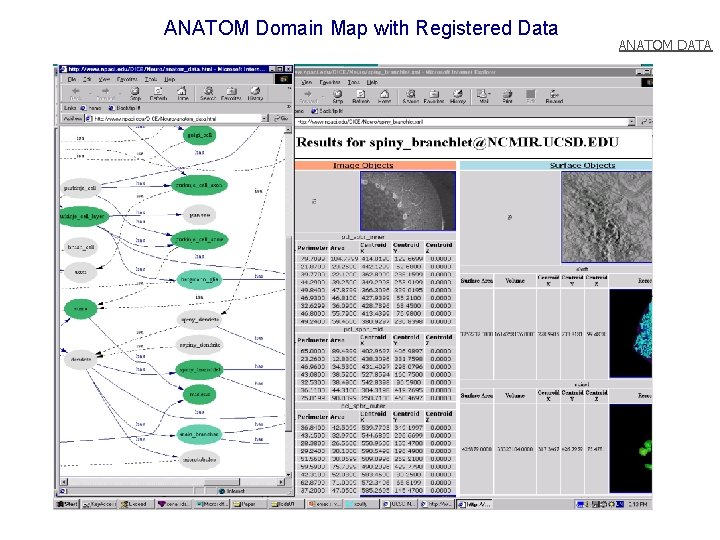Click History icon in left browser toolbar
Viewport: 720px width, 540px height.
(x=255, y=93)
